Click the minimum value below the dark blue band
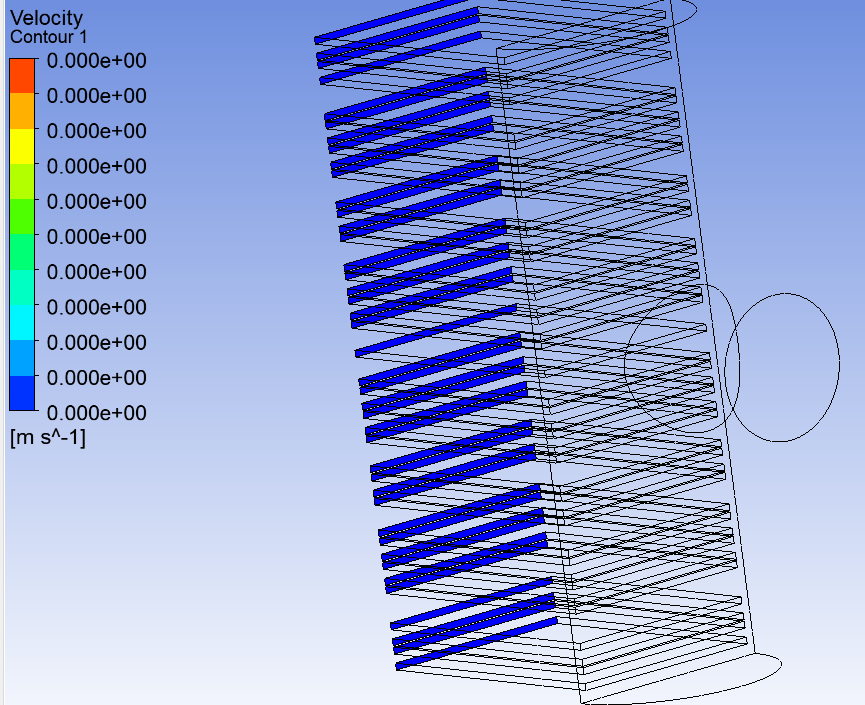This screenshot has width=865, height=705. tap(97, 413)
